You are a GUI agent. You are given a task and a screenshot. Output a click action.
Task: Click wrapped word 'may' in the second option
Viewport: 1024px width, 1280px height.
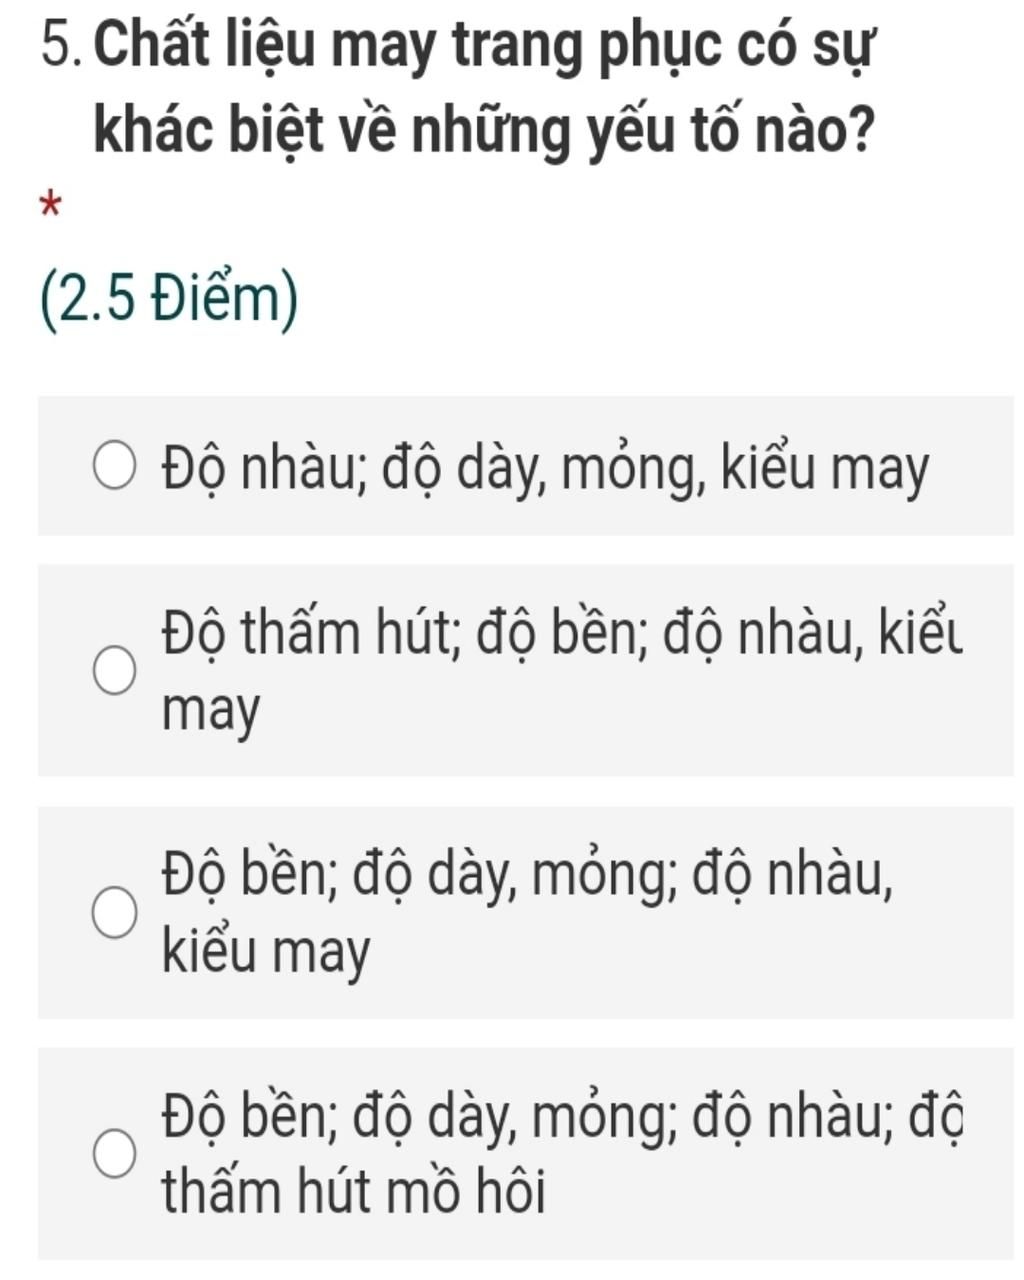pos(212,712)
